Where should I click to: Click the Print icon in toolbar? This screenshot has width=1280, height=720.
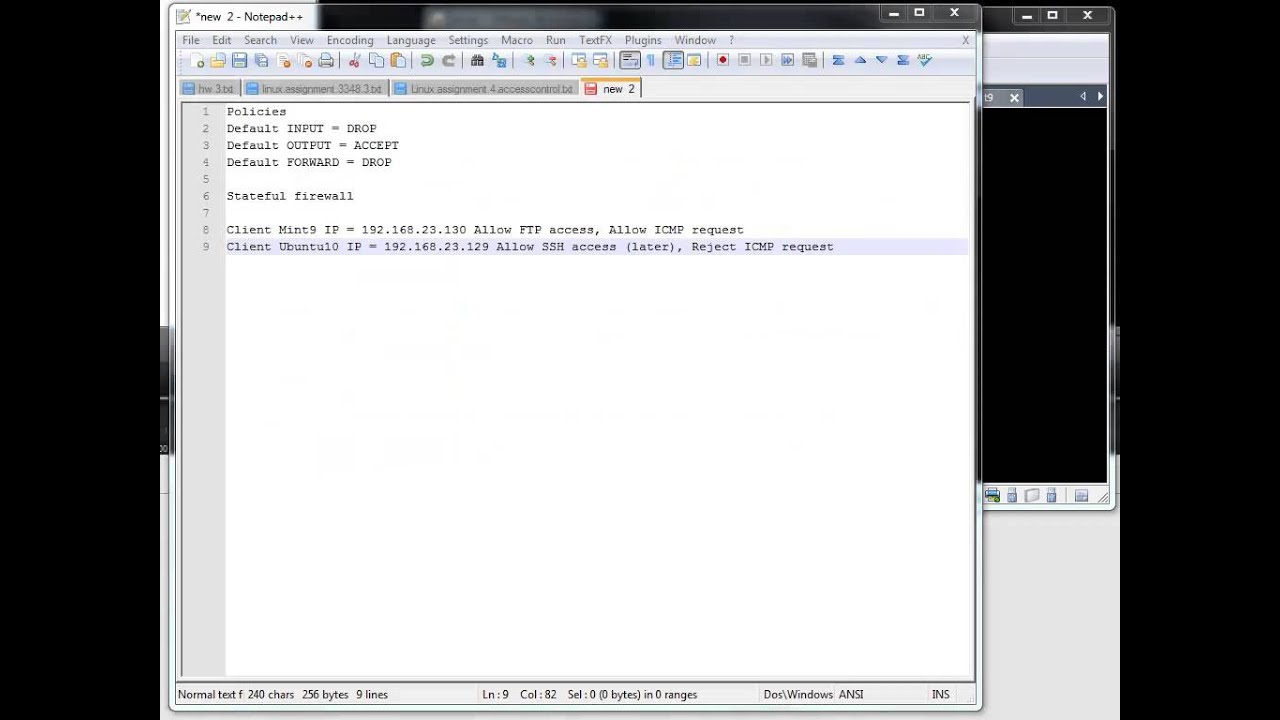pyautogui.click(x=326, y=61)
